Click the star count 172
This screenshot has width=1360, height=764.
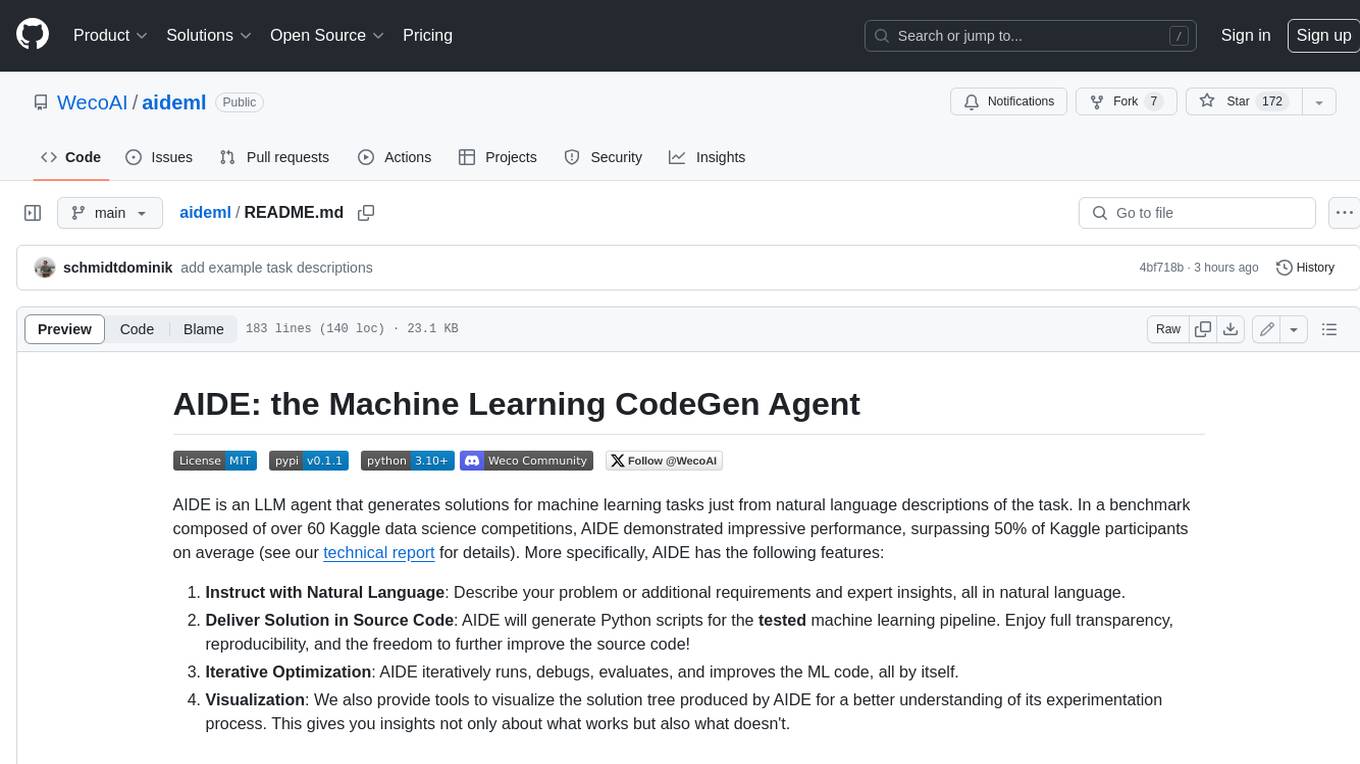pos(1272,102)
